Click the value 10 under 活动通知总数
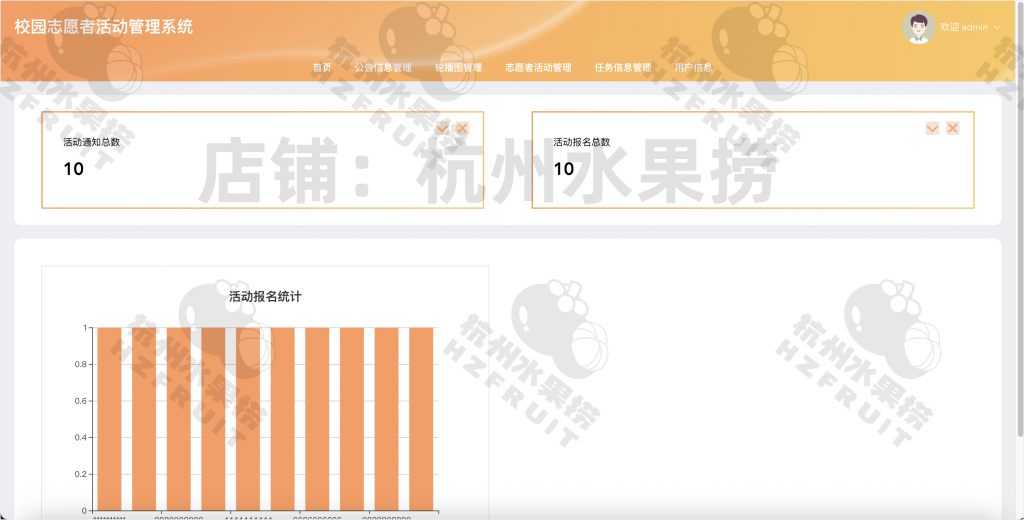The width and height of the screenshot is (1024, 520). [x=73, y=169]
